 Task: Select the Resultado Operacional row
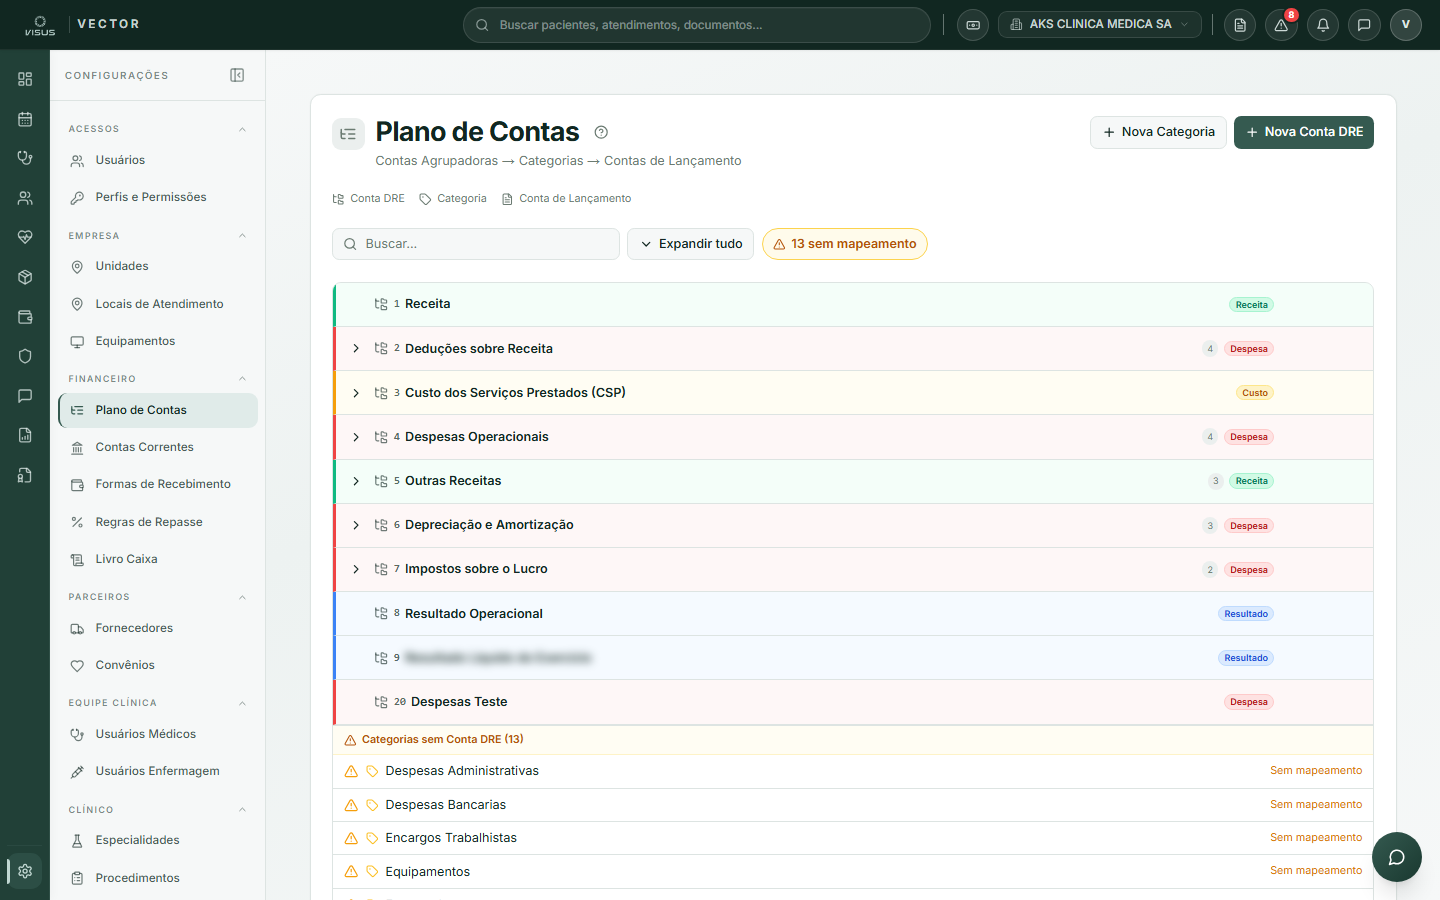853,614
